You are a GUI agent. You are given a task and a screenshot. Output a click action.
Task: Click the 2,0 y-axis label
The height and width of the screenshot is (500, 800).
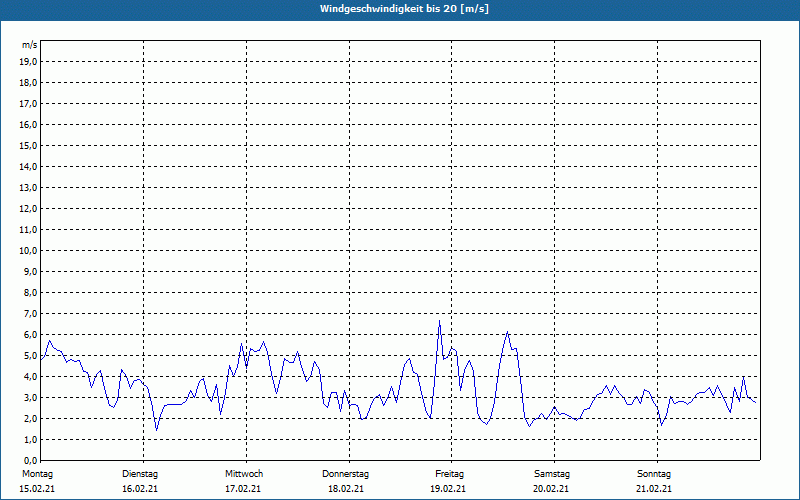(30, 418)
